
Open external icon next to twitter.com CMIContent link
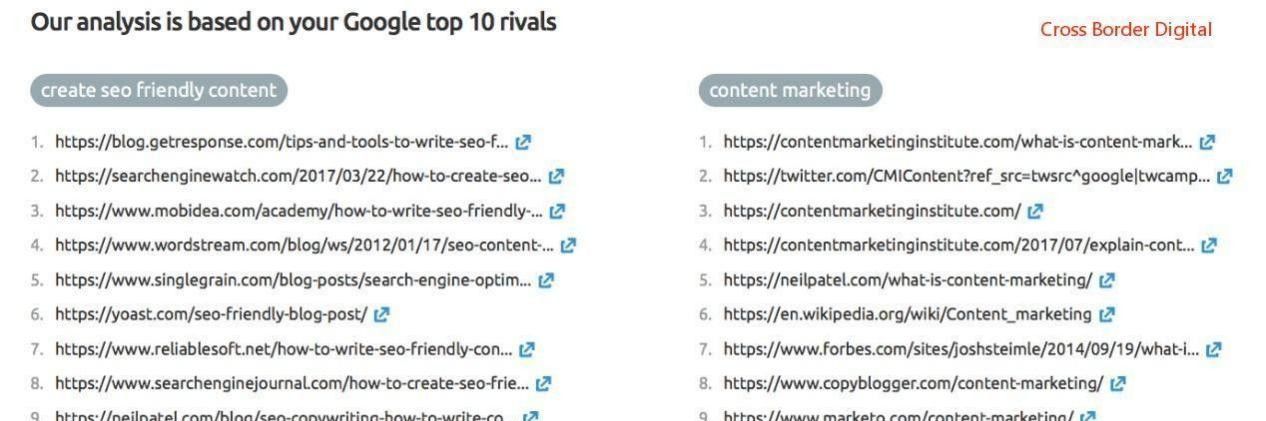(1224, 177)
